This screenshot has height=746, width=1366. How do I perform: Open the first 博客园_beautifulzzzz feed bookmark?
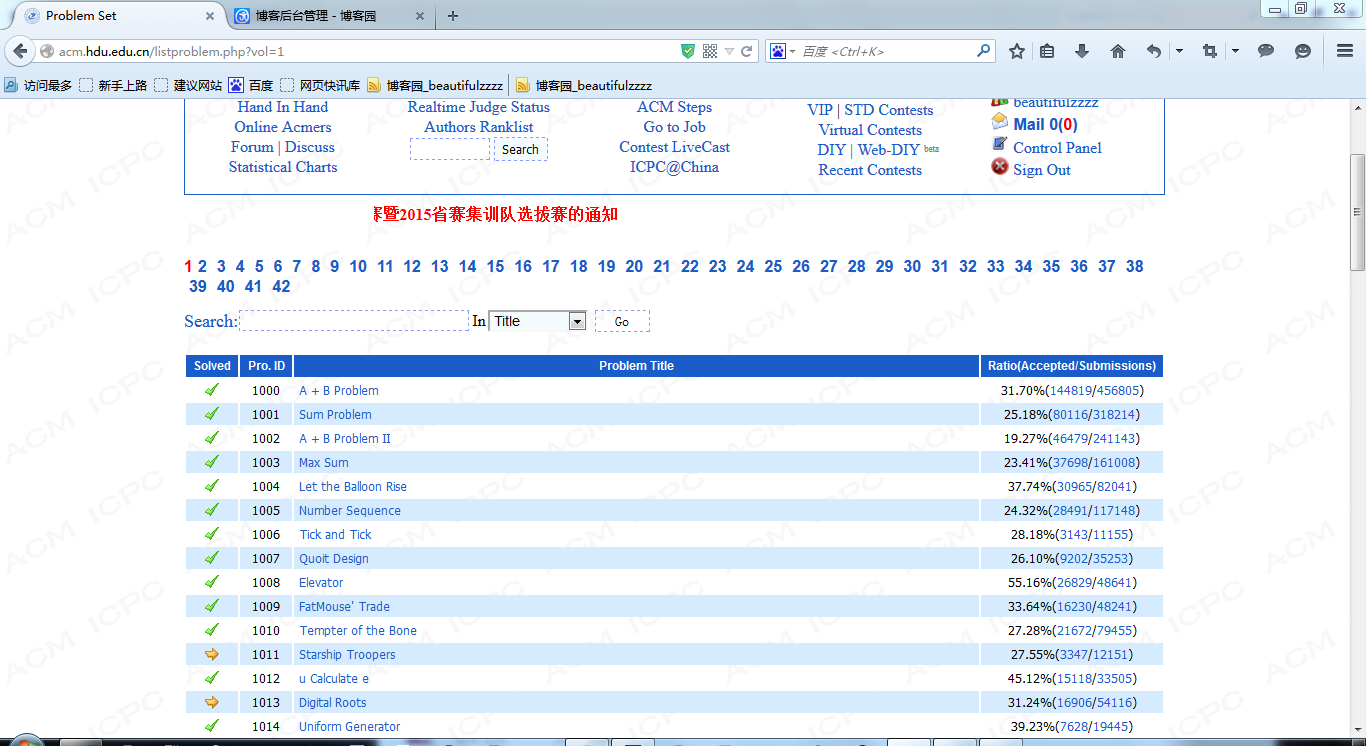click(x=434, y=86)
